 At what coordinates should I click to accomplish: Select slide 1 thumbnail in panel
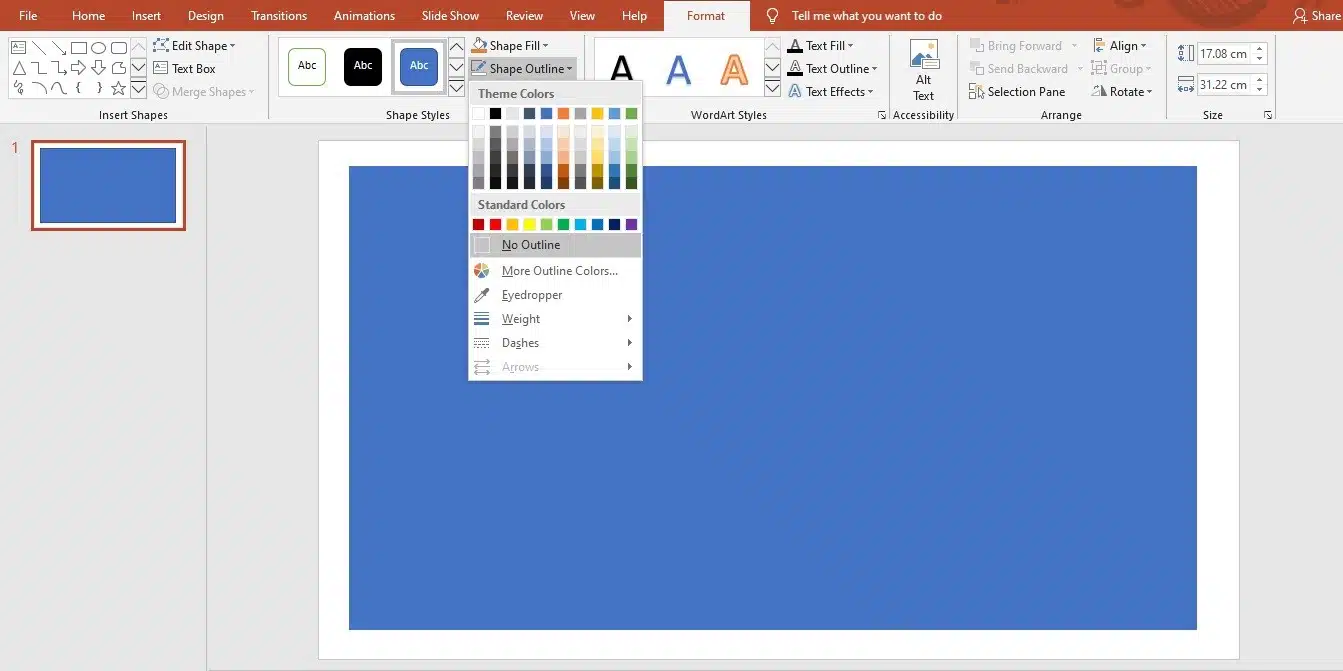[108, 184]
